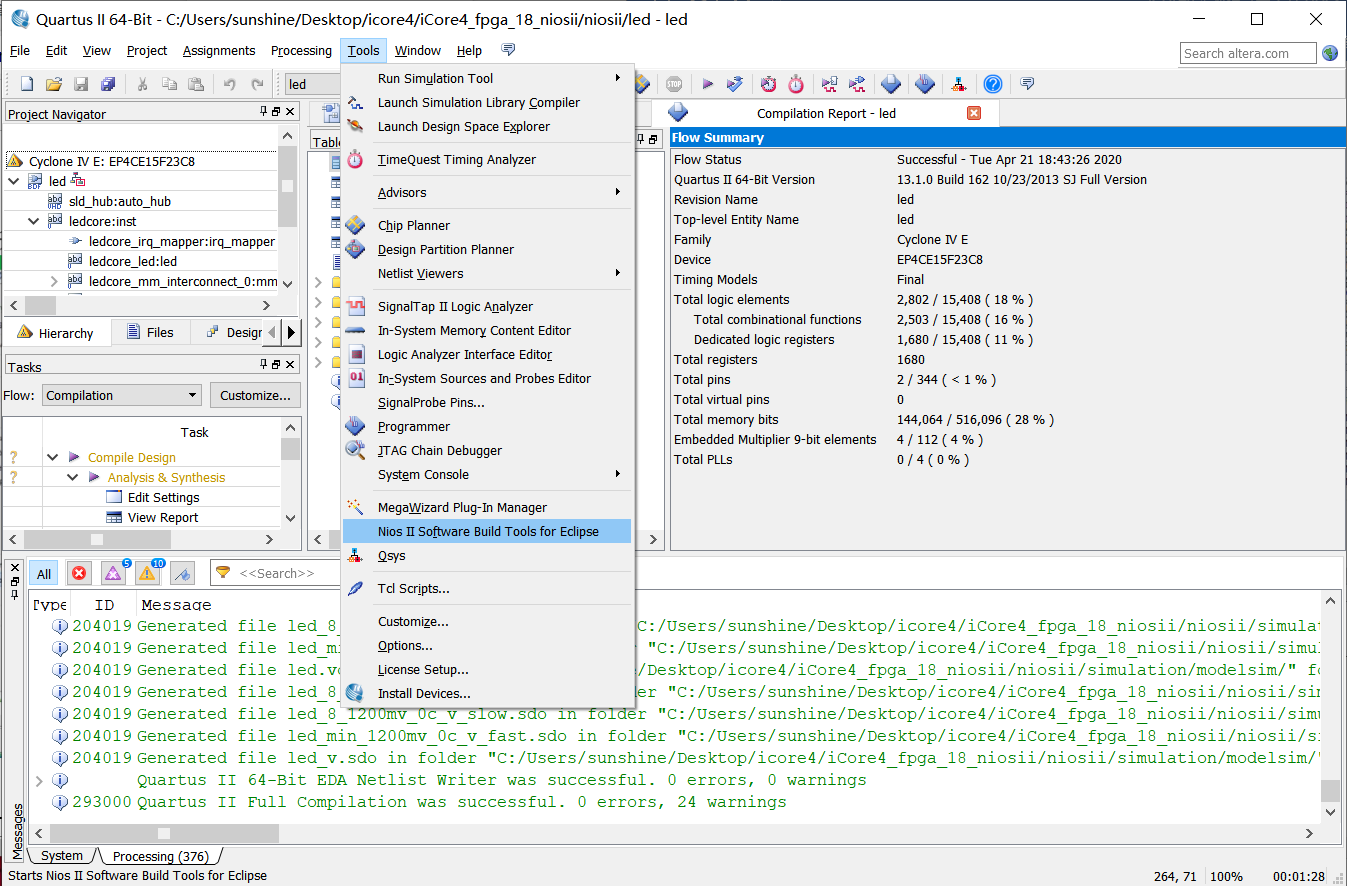Toggle the warning messages filter
The width and height of the screenshot is (1347, 886).
pyautogui.click(x=147, y=574)
